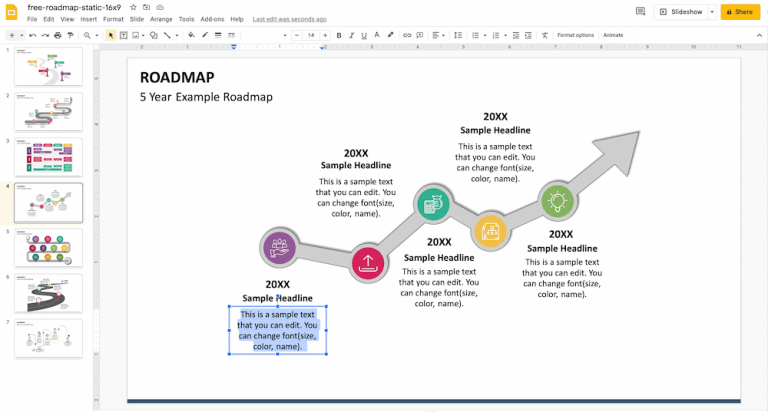Open the Arrange menu
The width and height of the screenshot is (768, 412).
(161, 19)
